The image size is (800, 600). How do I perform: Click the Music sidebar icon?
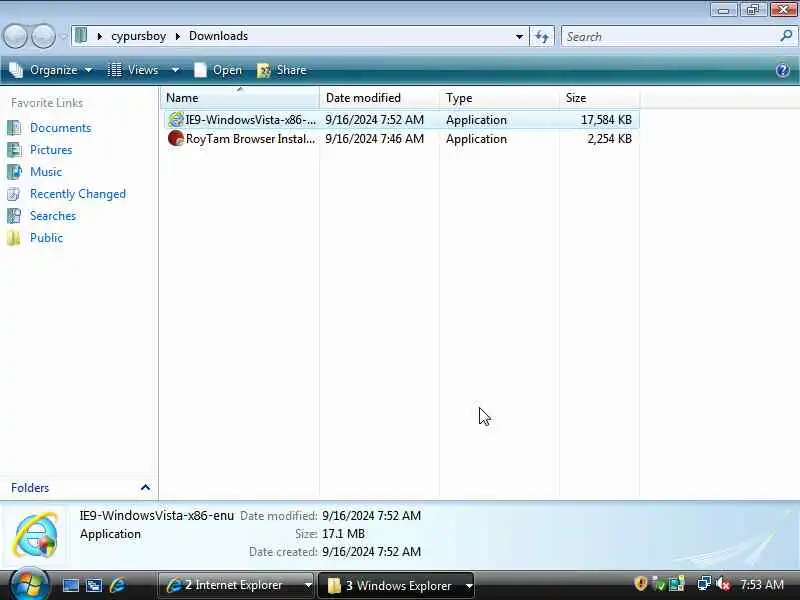(14, 171)
